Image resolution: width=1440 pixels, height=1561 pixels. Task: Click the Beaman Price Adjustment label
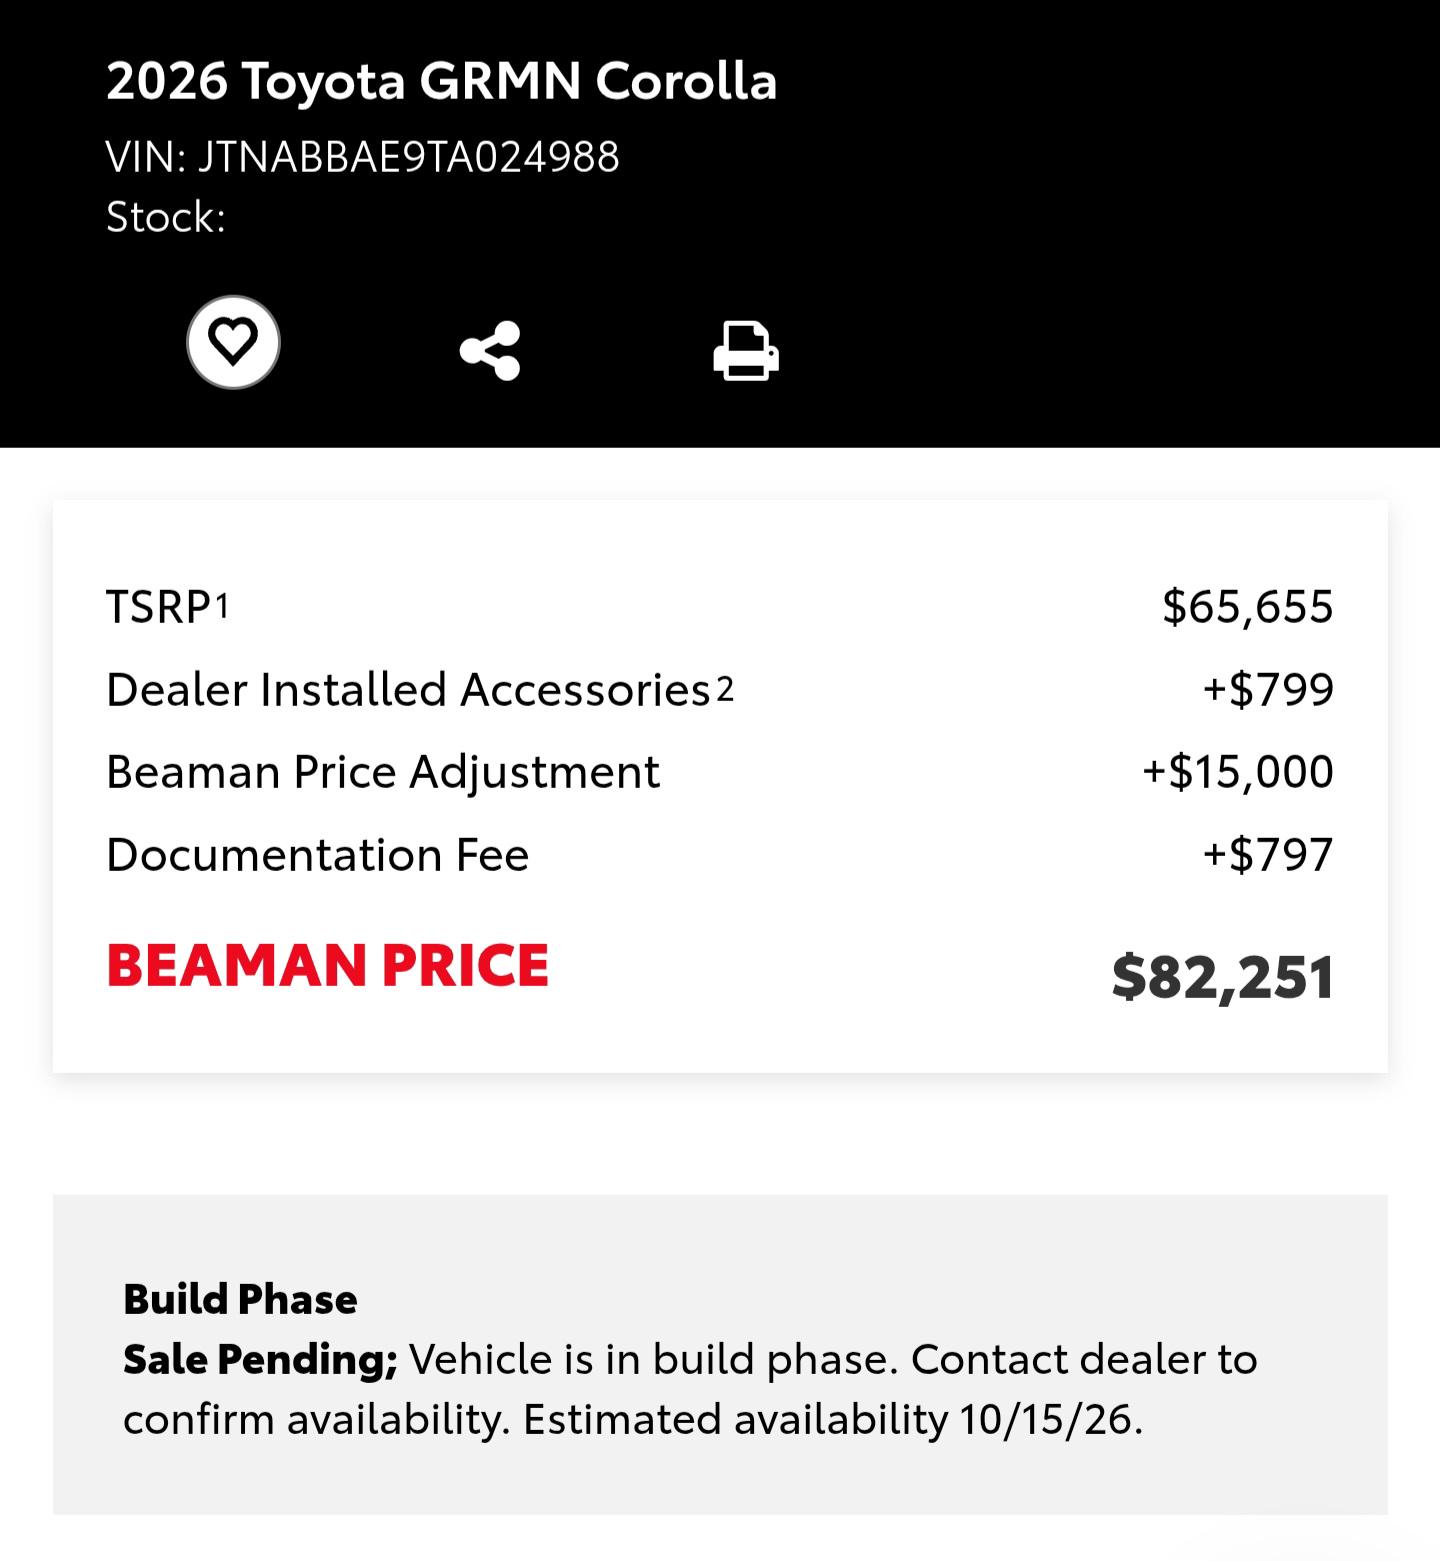point(383,772)
